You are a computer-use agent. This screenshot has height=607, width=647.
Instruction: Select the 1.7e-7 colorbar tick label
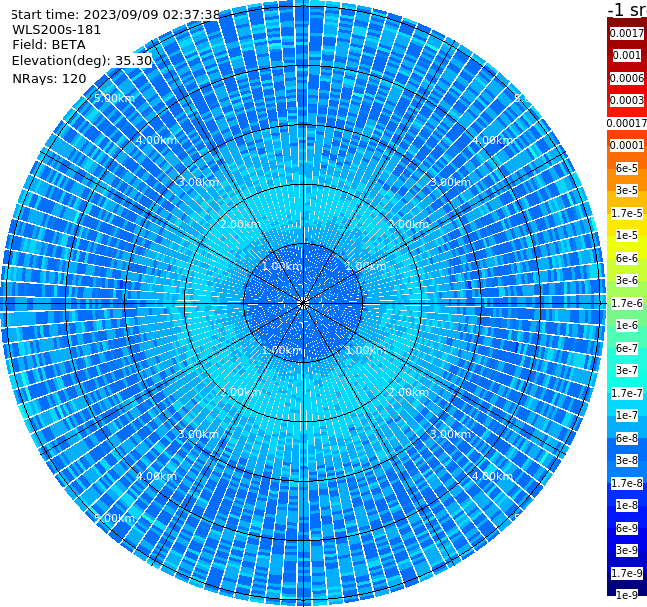coord(627,393)
